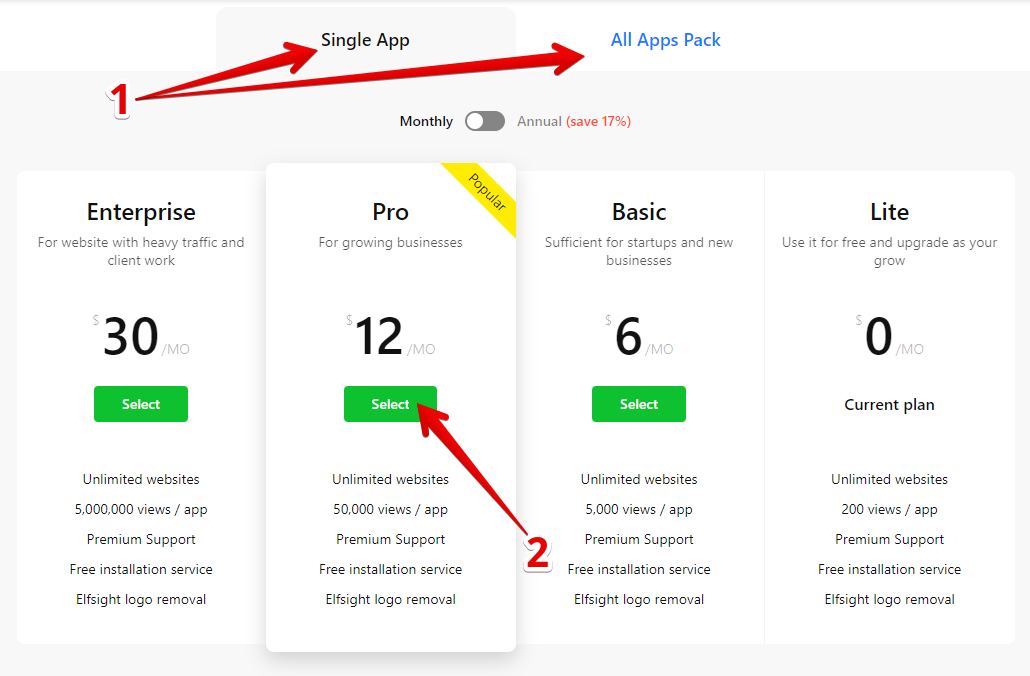
Task: Click Premium Support under Basic plan
Action: click(x=638, y=539)
